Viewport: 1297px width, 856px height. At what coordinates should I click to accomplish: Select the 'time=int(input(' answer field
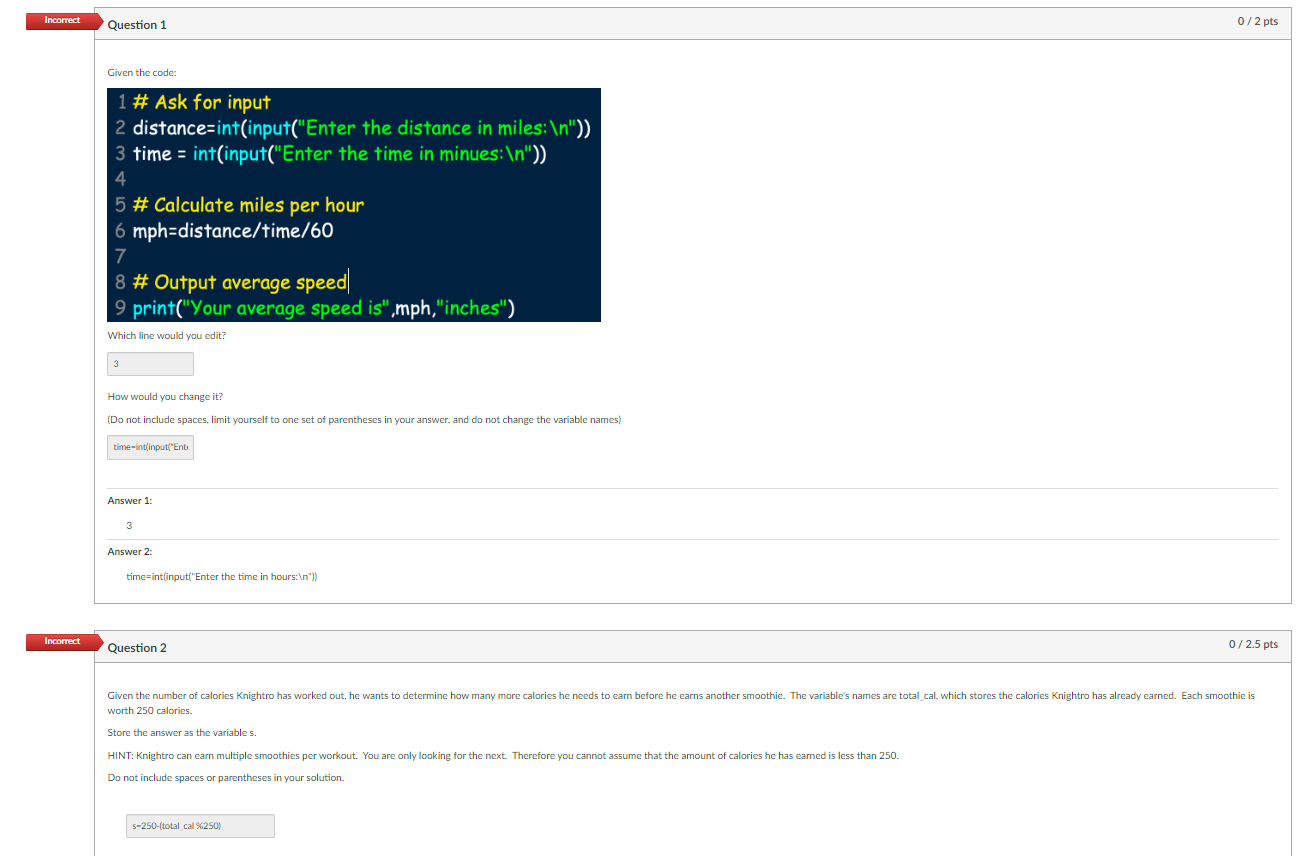click(x=150, y=447)
